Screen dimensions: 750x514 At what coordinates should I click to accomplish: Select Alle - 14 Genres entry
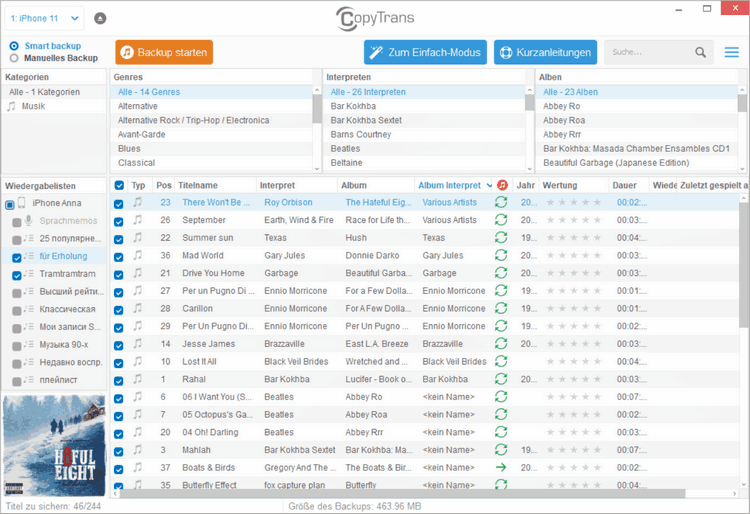[x=211, y=92]
